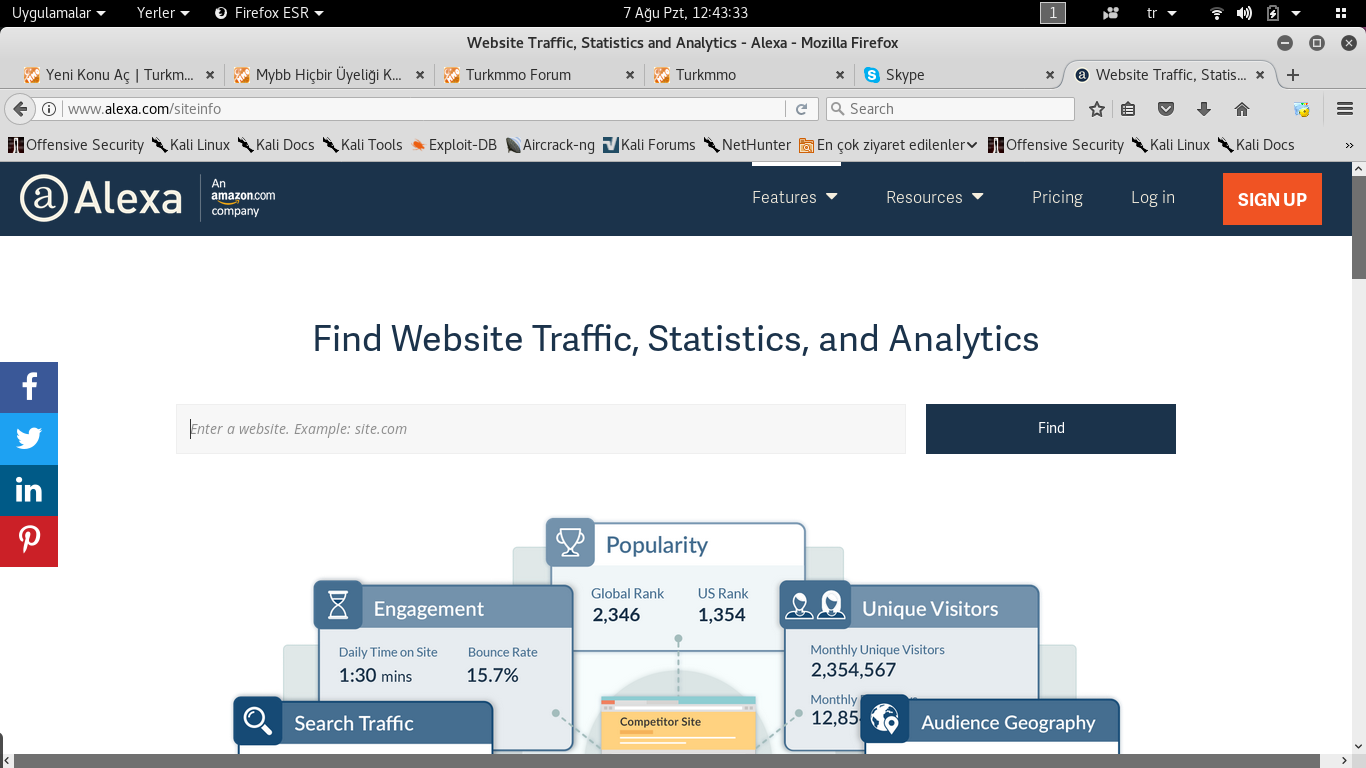
Task: Open the Uygulamalar applications menu
Action: 59,13
